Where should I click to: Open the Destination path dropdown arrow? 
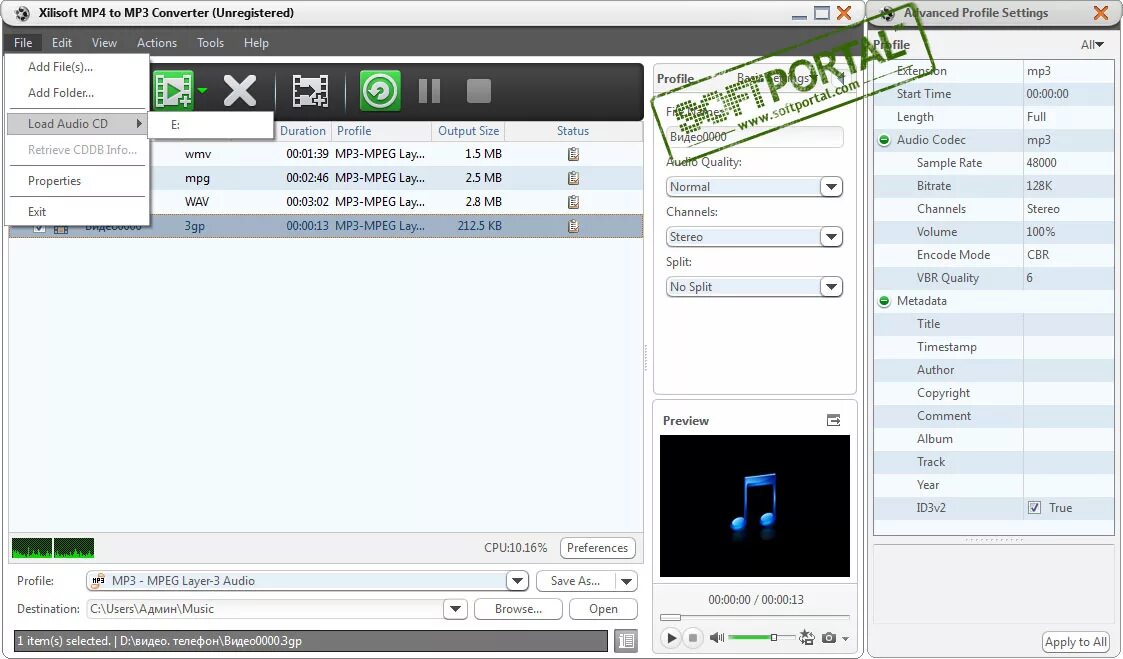tap(456, 609)
